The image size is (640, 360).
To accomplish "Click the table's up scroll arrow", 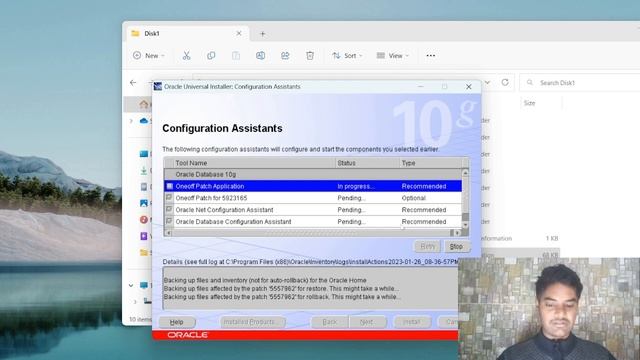I will [x=465, y=173].
